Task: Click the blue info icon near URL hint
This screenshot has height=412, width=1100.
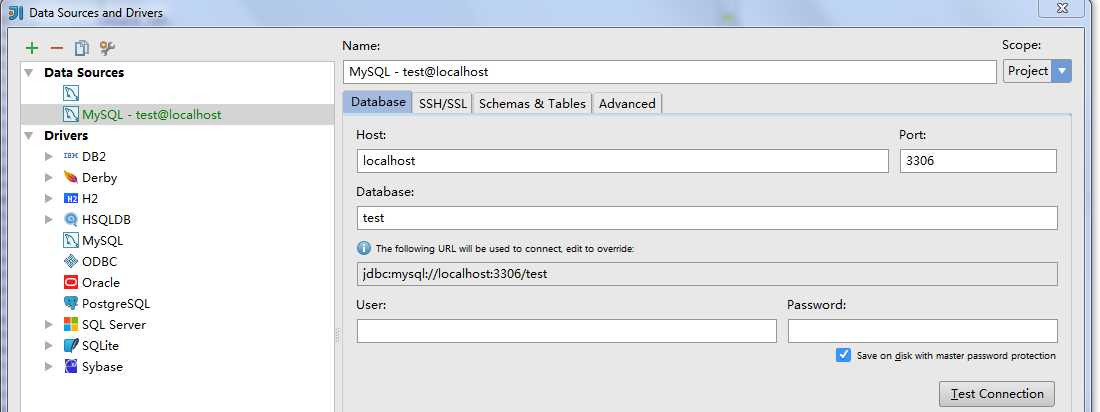Action: pos(364,248)
